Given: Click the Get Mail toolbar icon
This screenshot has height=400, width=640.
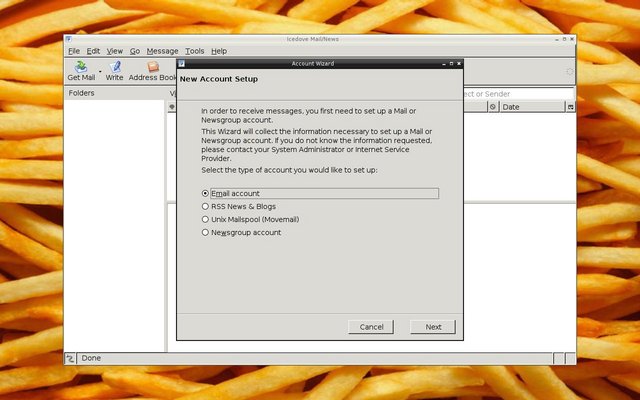Looking at the screenshot, I should [x=80, y=70].
